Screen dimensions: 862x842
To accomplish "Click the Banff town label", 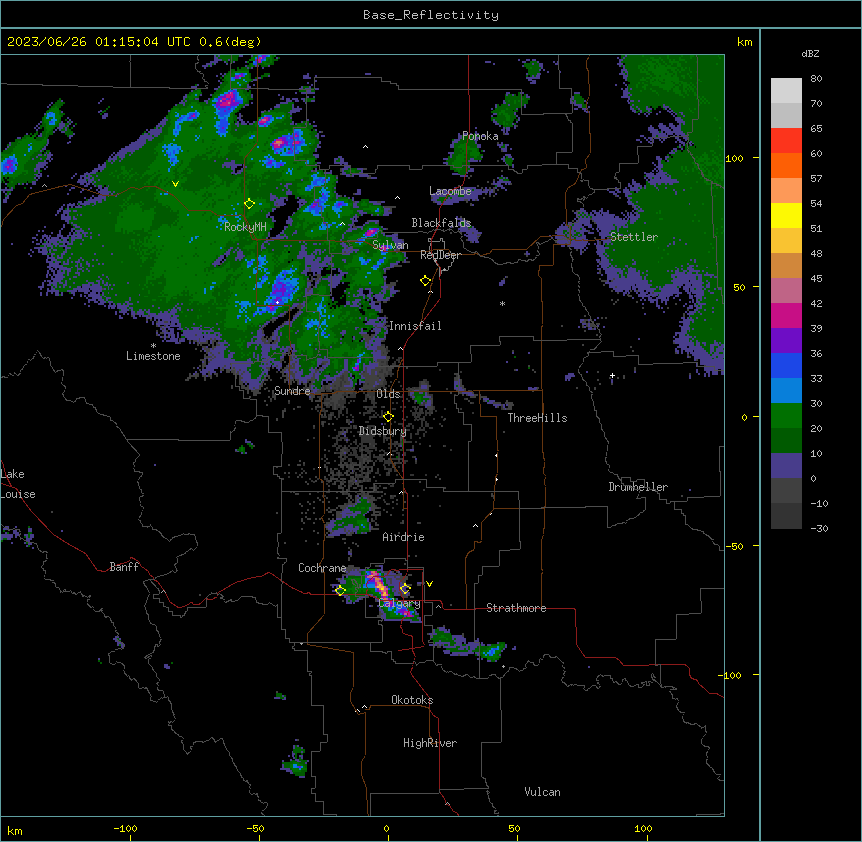I will click(124, 567).
